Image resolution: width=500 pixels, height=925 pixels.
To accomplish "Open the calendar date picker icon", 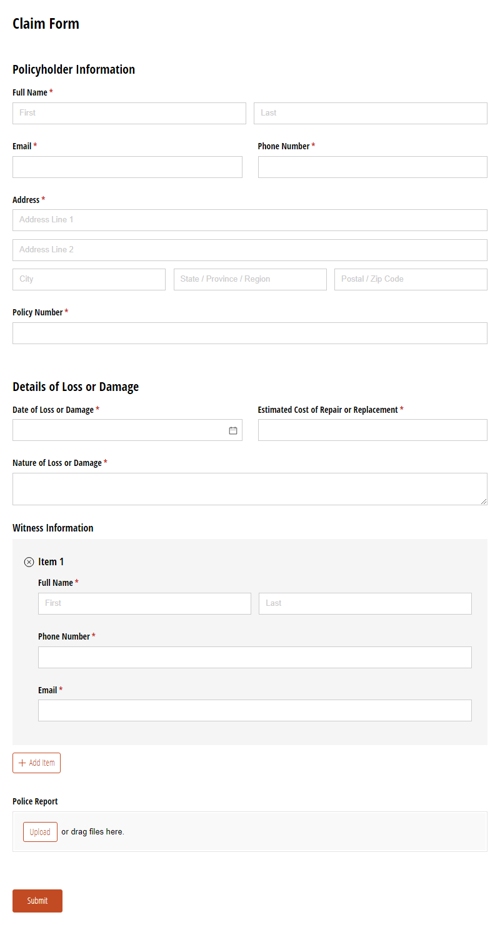I will 233,431.
